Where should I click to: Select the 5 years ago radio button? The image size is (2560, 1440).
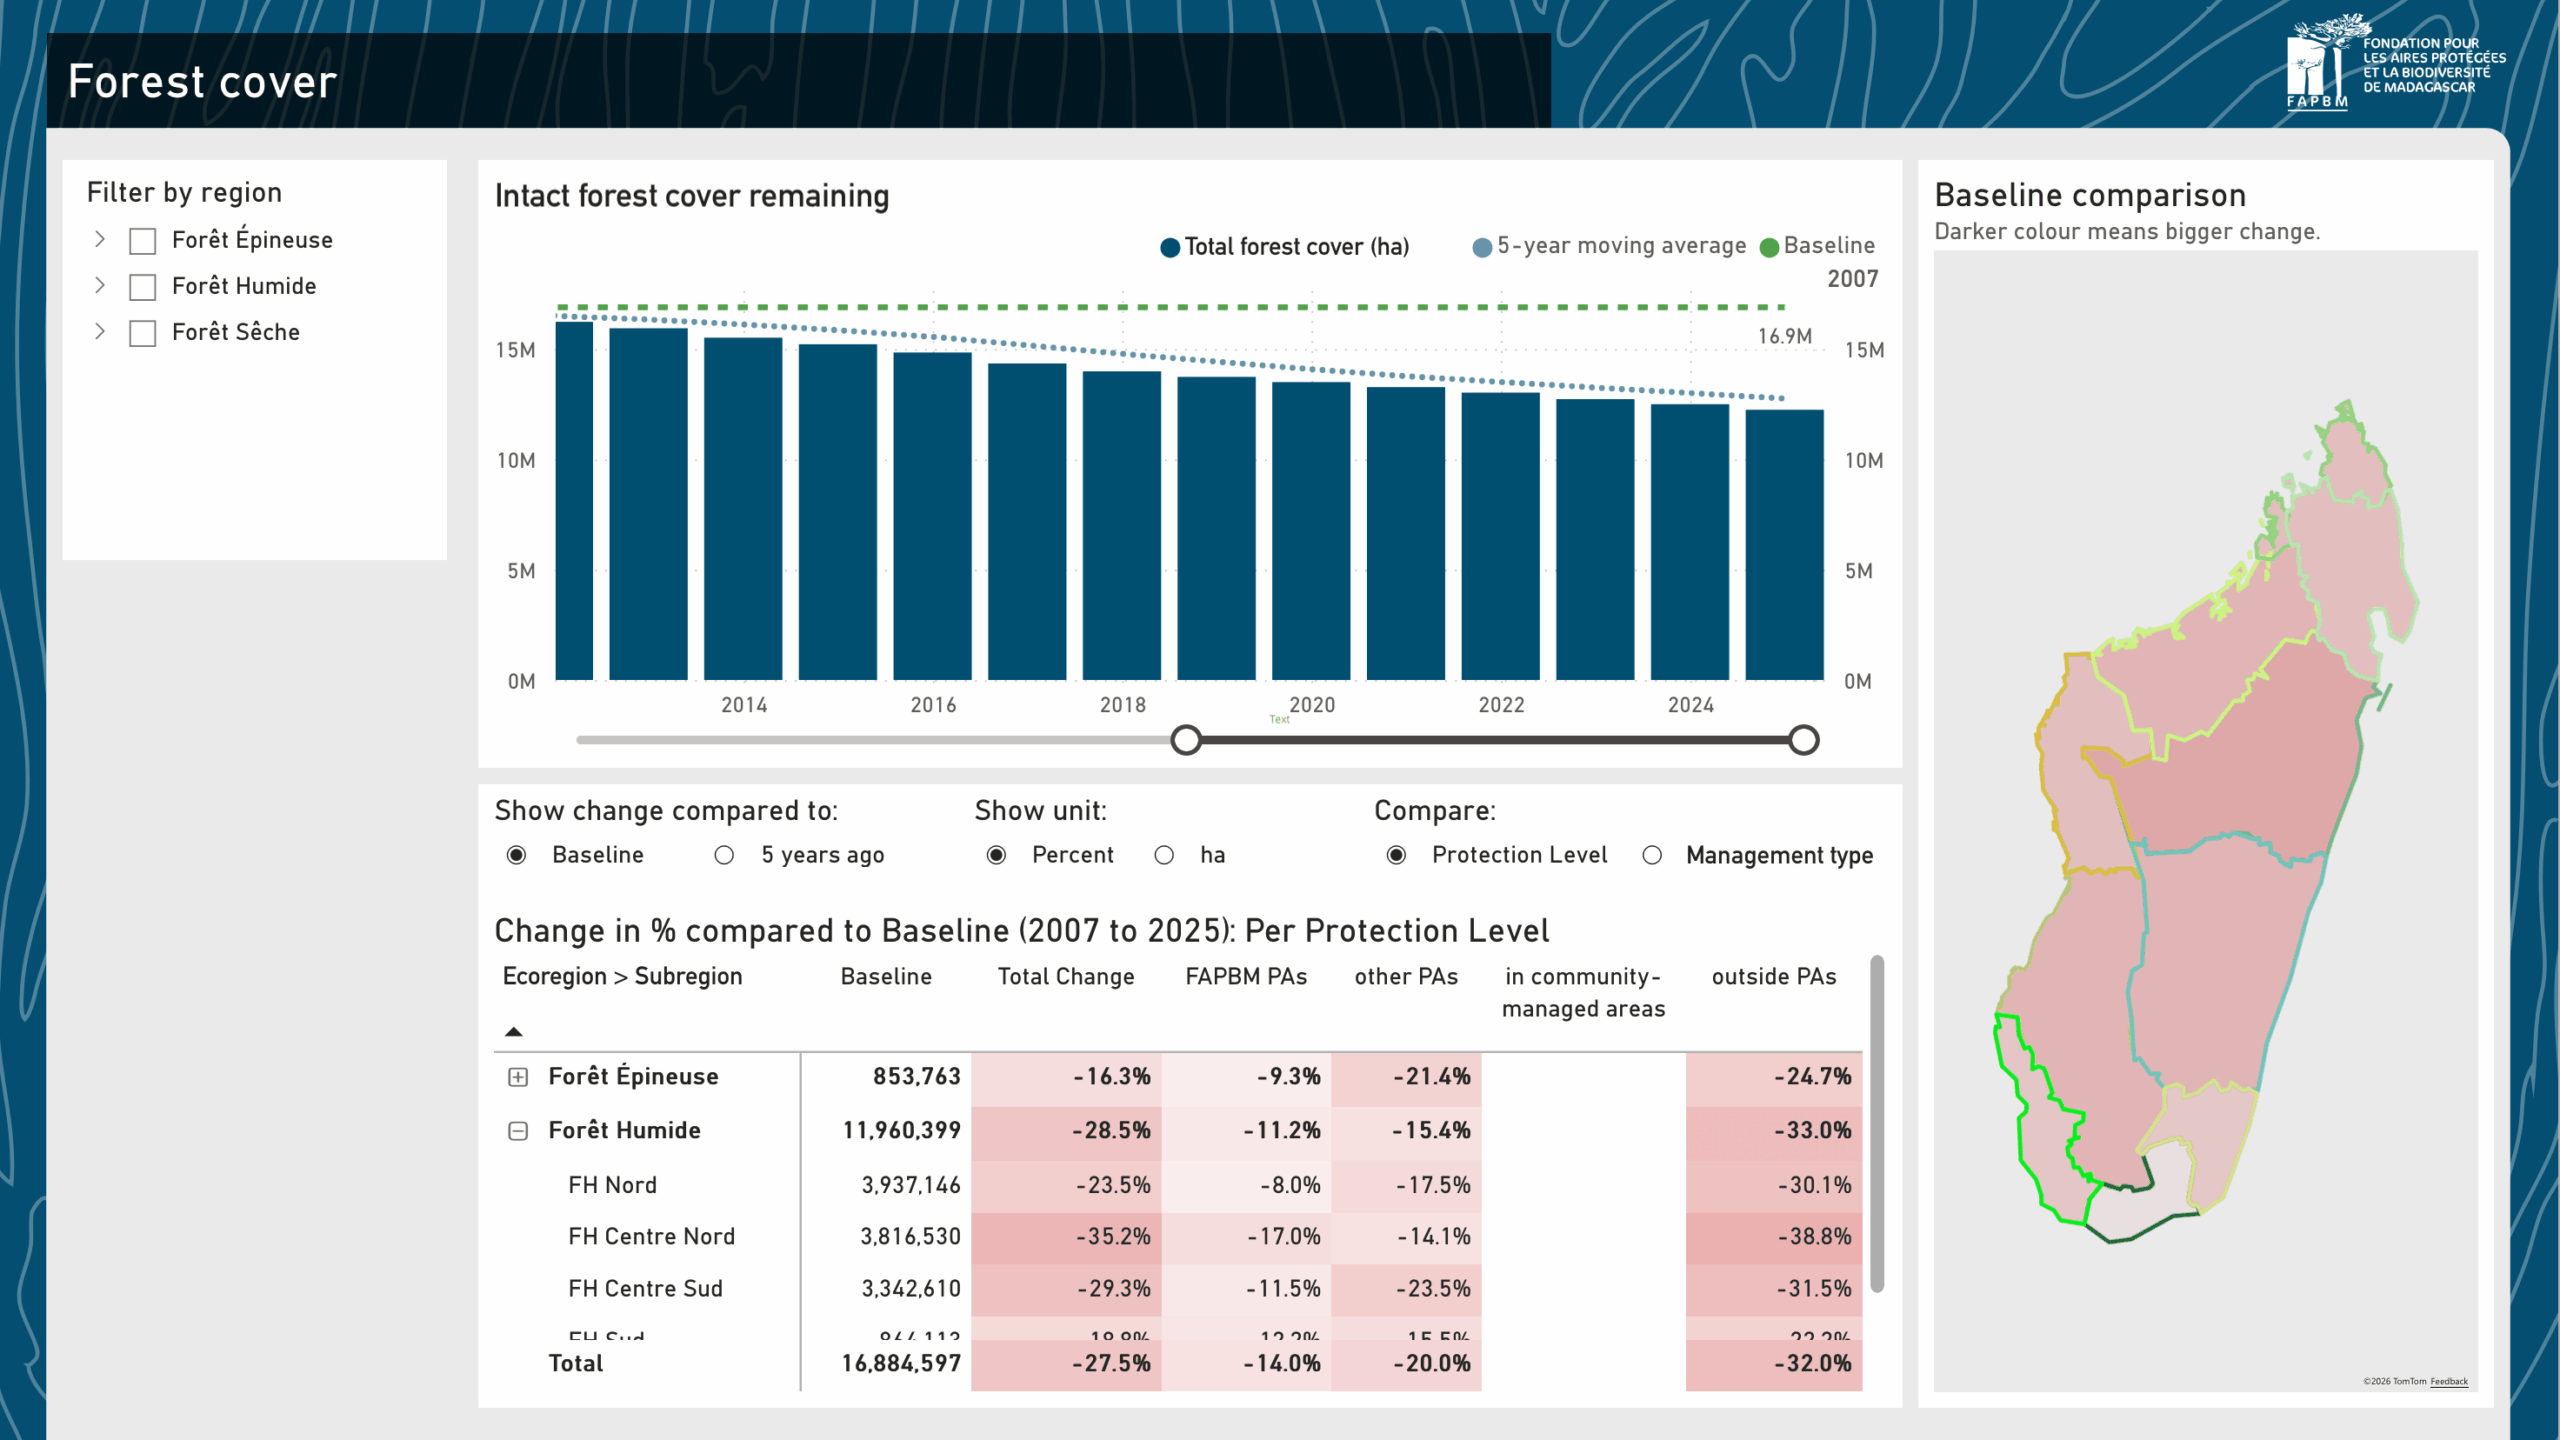pos(724,855)
